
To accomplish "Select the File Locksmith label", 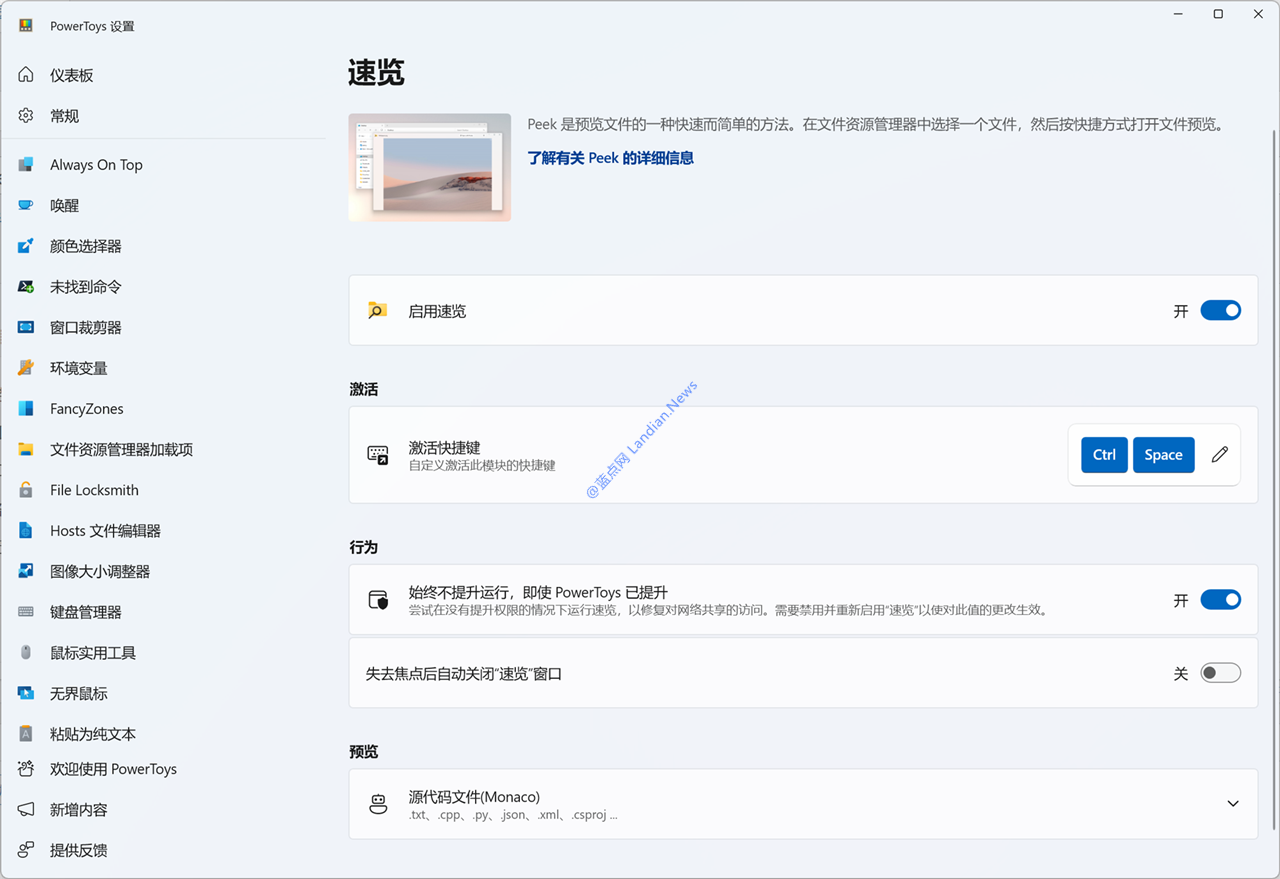I will point(94,490).
